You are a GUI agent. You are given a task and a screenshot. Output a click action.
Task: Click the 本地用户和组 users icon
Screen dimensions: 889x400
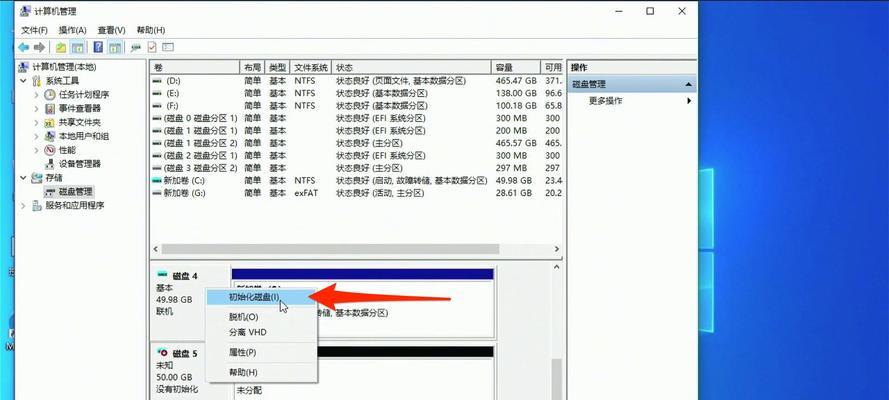point(50,136)
